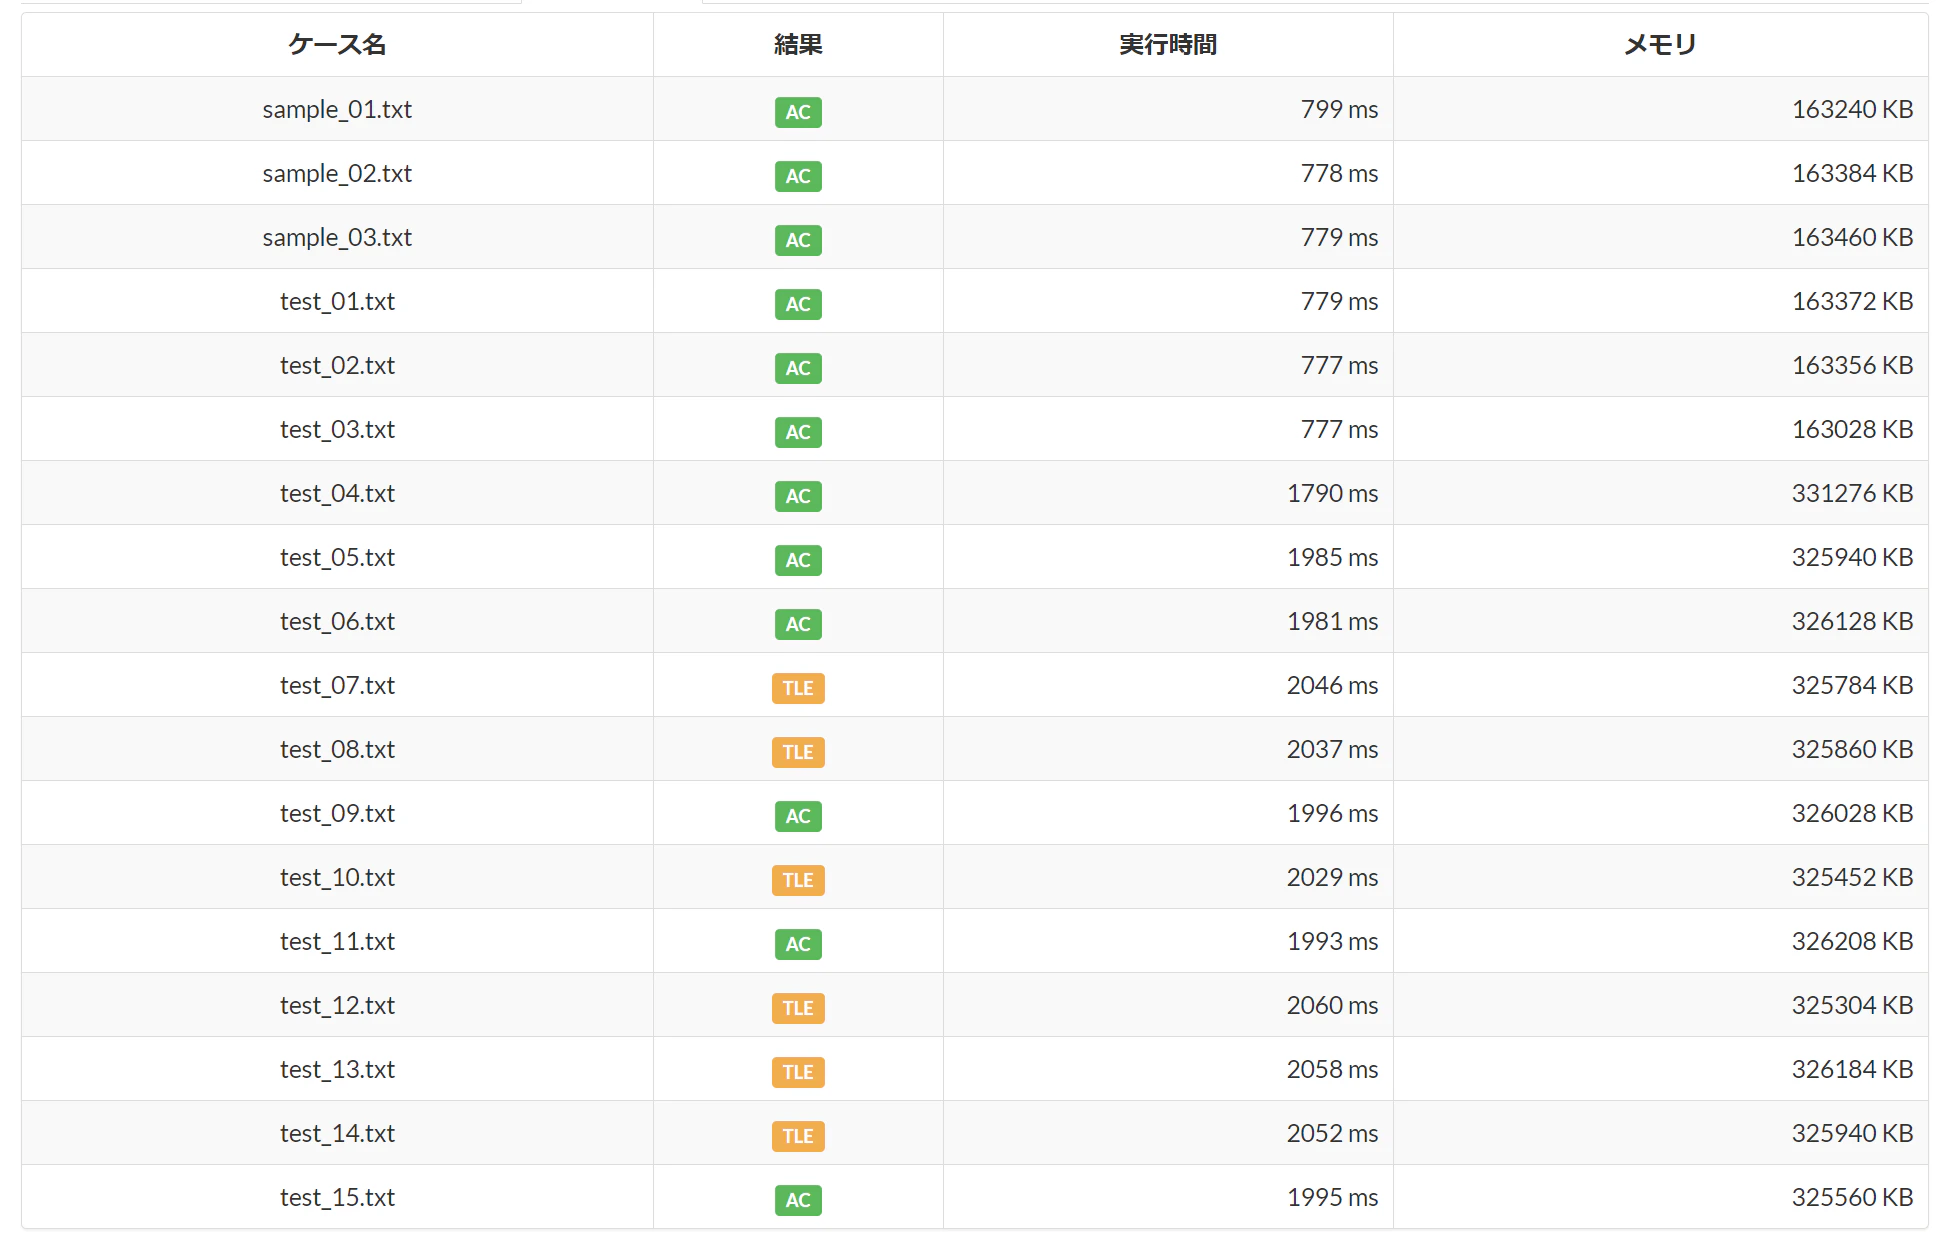Select the sample_03.txt case name
Image resolution: width=1943 pixels, height=1250 pixels.
coord(337,238)
